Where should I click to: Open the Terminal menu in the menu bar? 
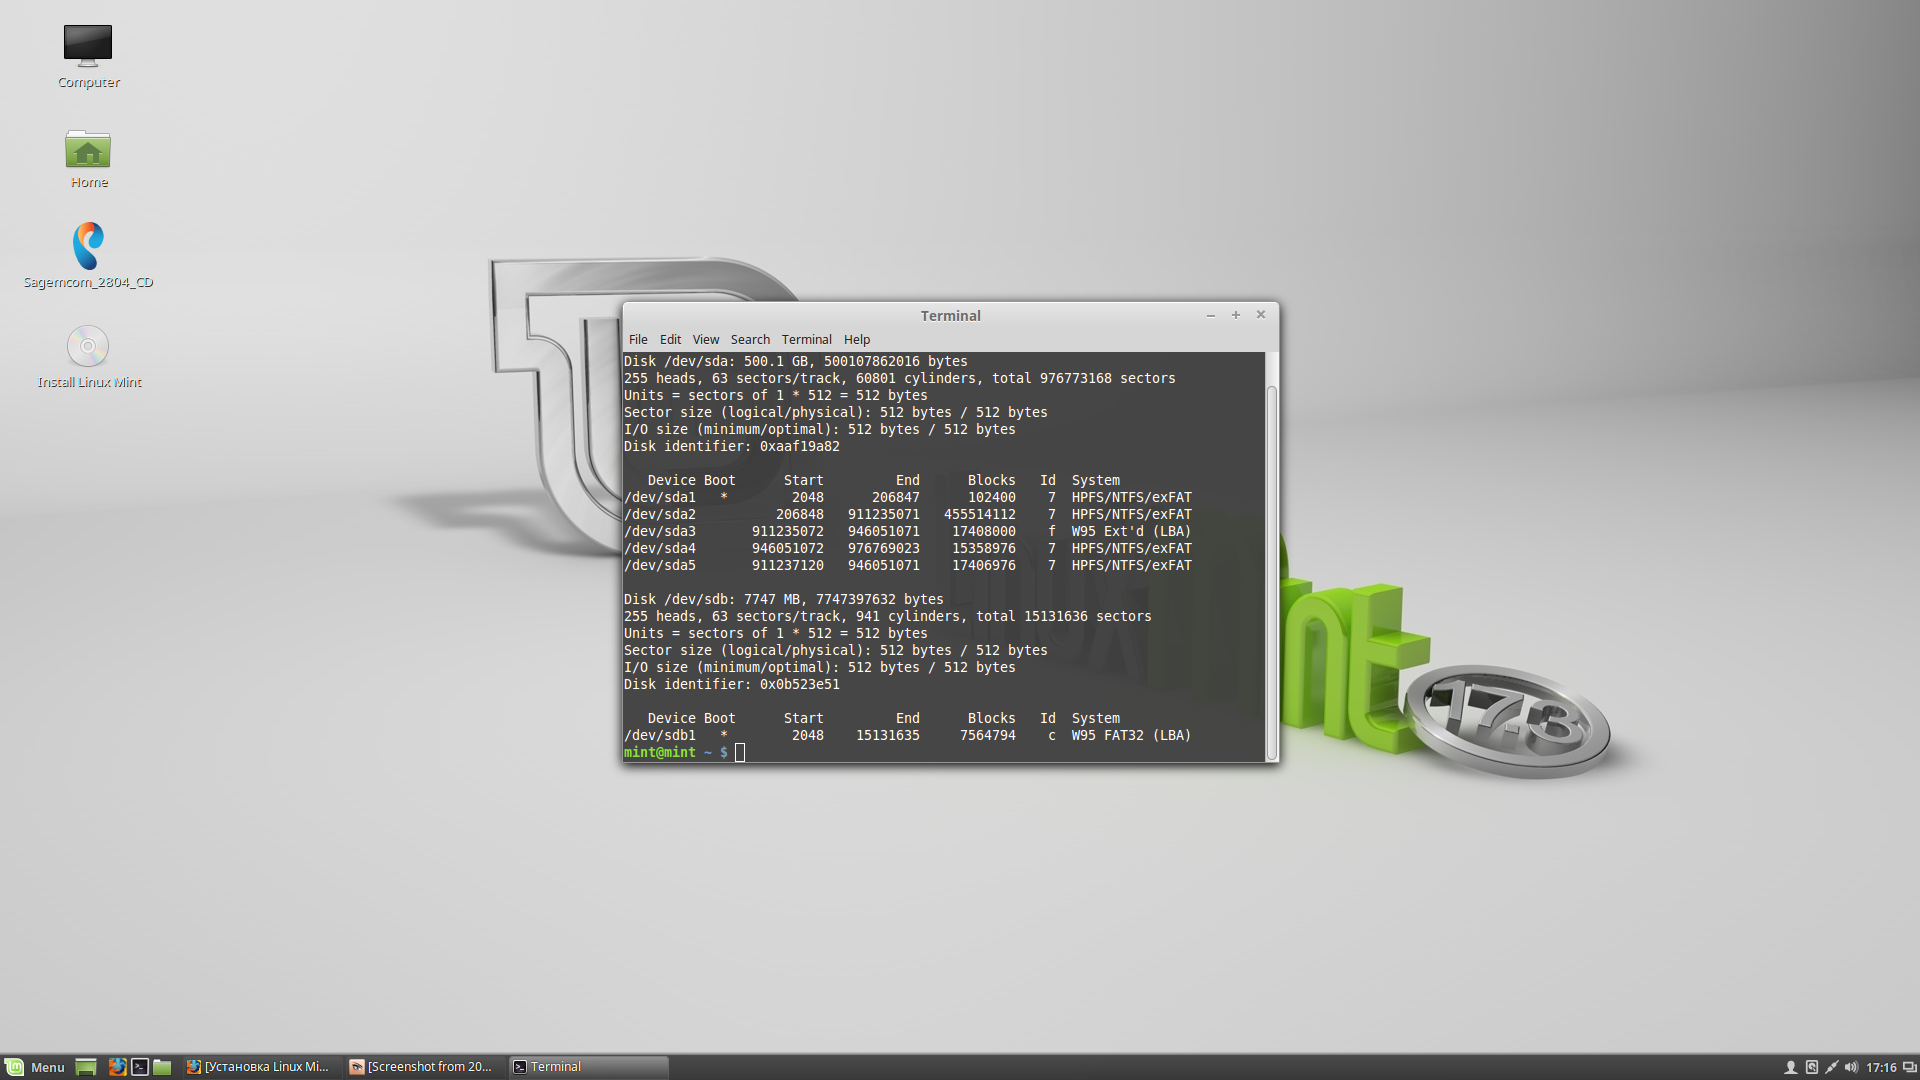pyautogui.click(x=806, y=340)
